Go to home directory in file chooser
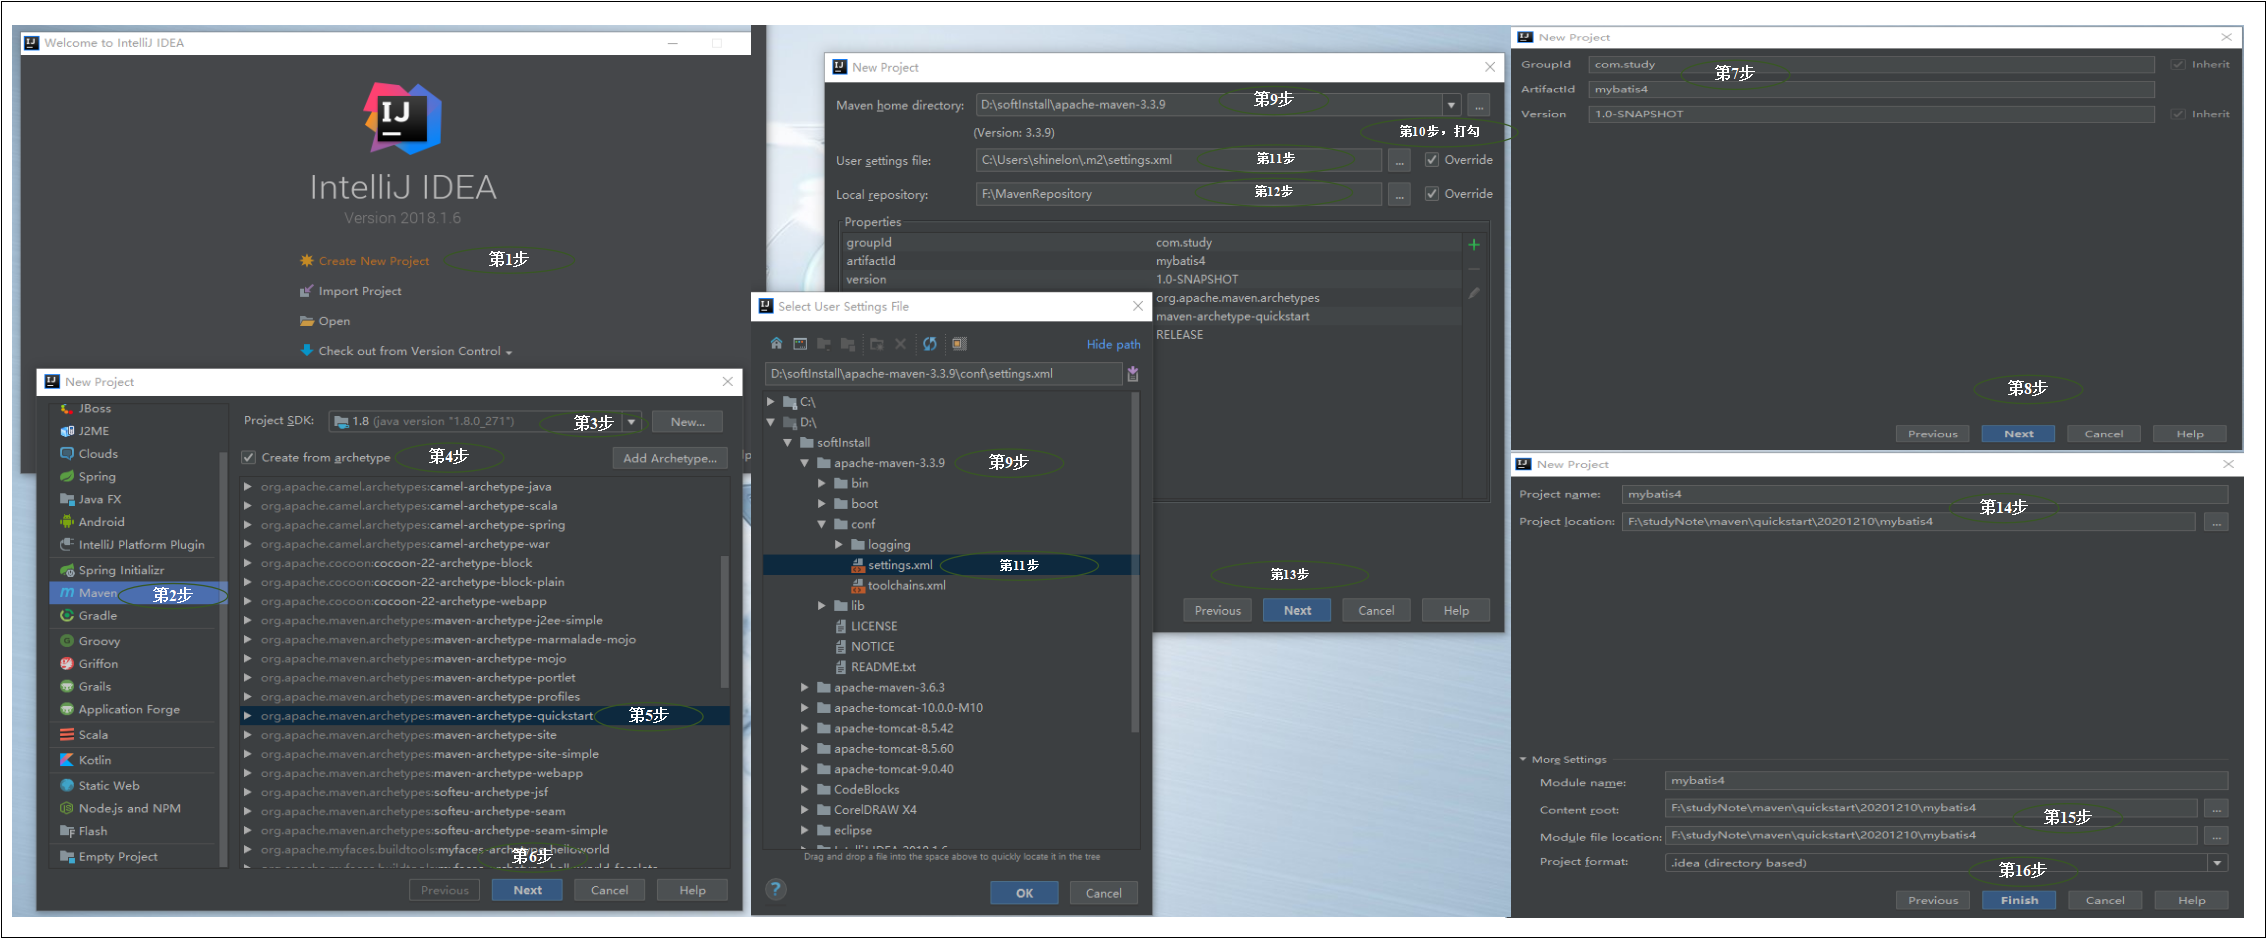 click(776, 344)
